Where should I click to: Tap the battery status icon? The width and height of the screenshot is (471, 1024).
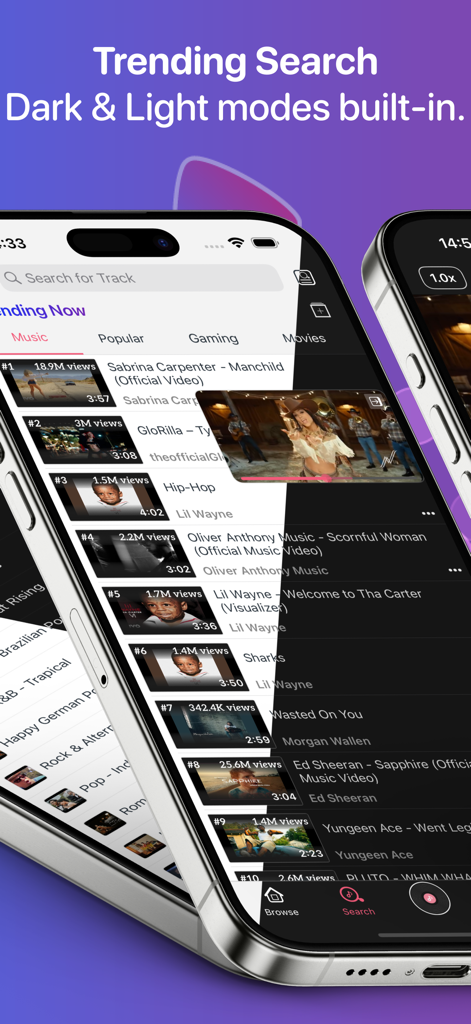[x=265, y=243]
